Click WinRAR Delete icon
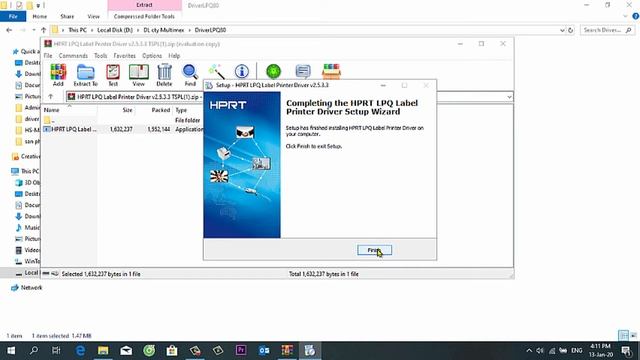Screen dimensions: 640x360 tap(164, 75)
